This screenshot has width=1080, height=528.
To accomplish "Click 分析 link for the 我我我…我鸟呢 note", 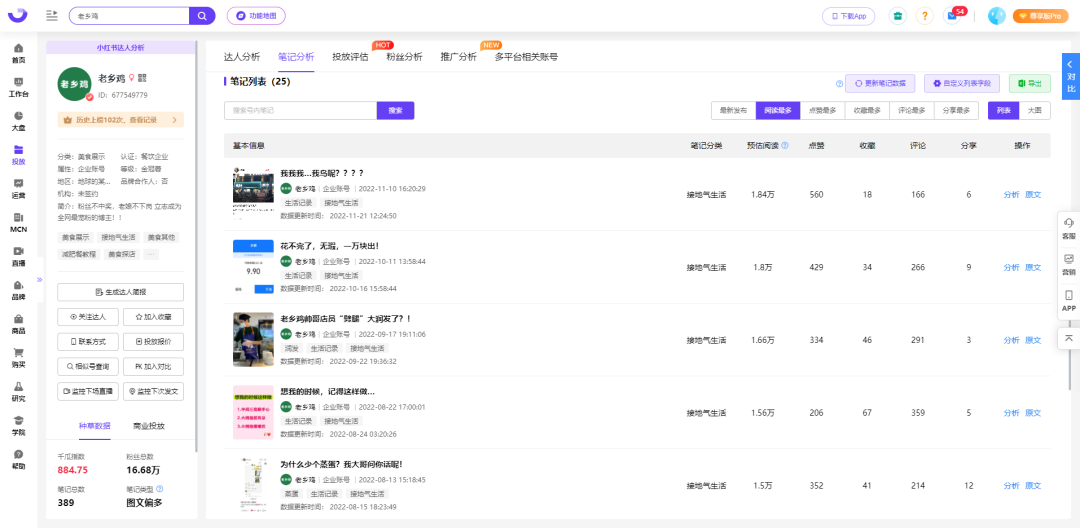I will [x=1011, y=195].
